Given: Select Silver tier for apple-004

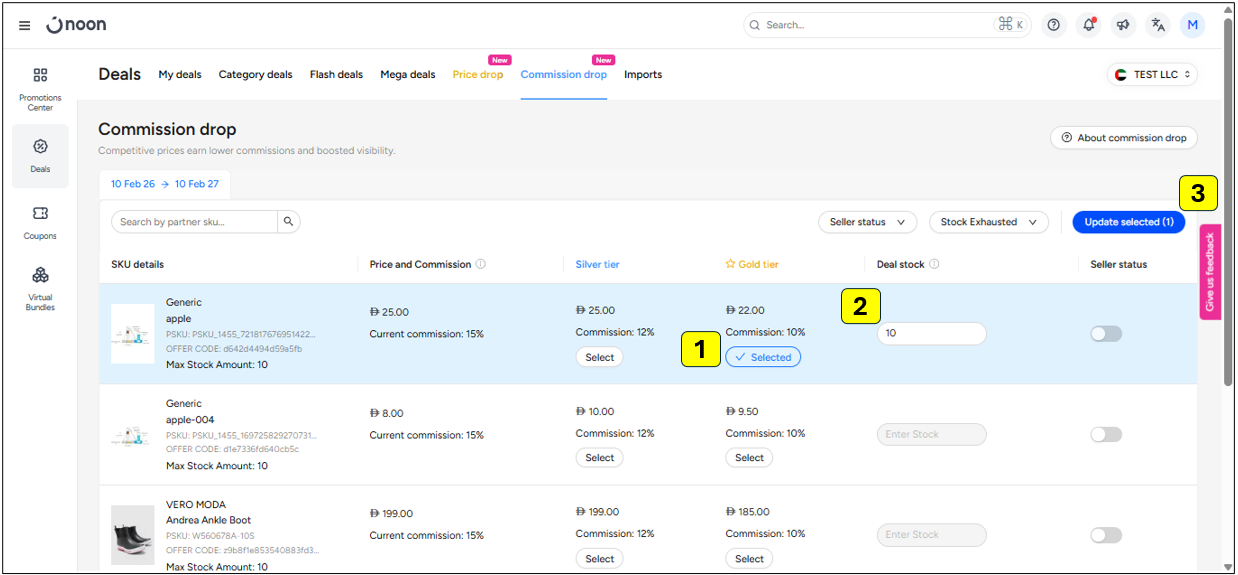Looking at the screenshot, I should click(x=599, y=458).
